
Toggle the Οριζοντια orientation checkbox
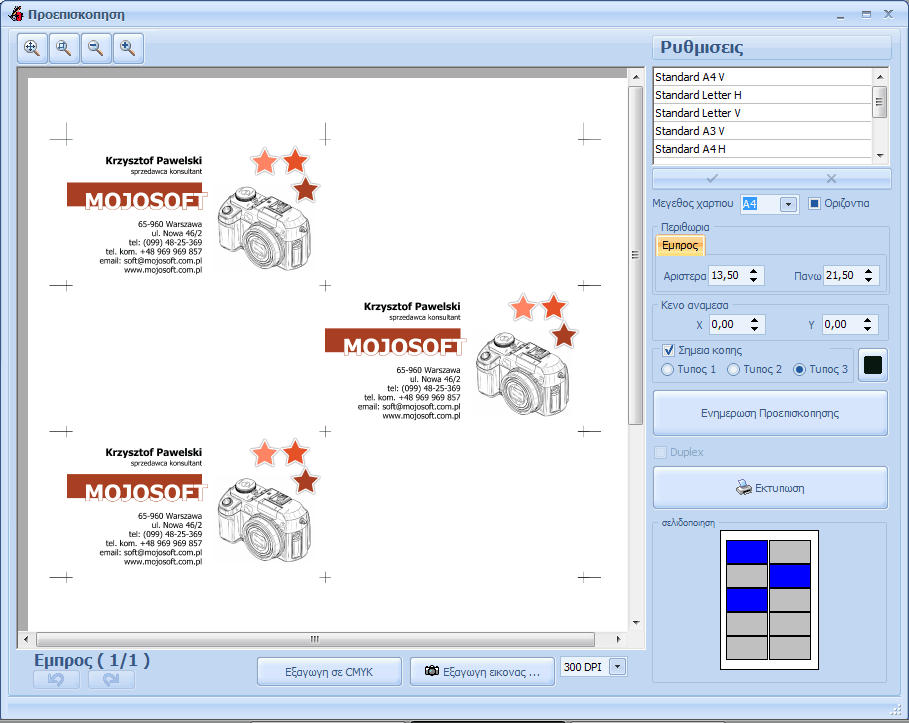click(814, 204)
